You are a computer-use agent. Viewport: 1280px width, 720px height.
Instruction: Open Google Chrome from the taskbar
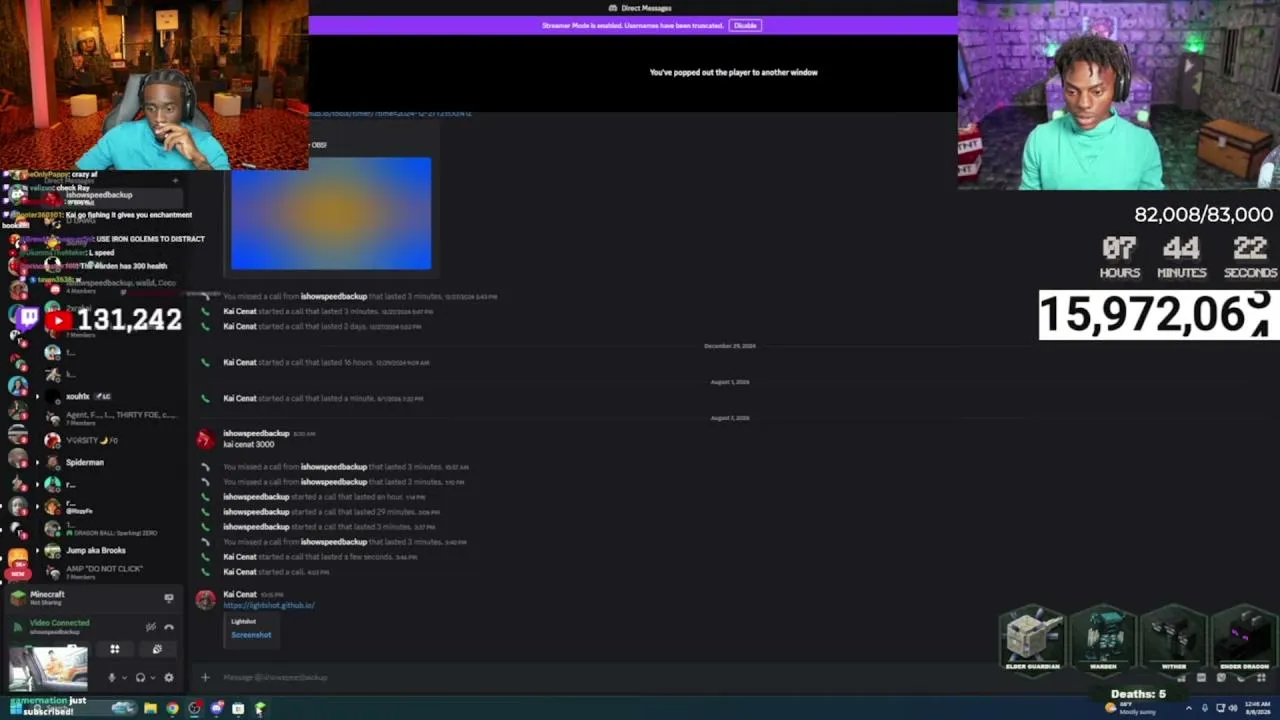(x=172, y=709)
